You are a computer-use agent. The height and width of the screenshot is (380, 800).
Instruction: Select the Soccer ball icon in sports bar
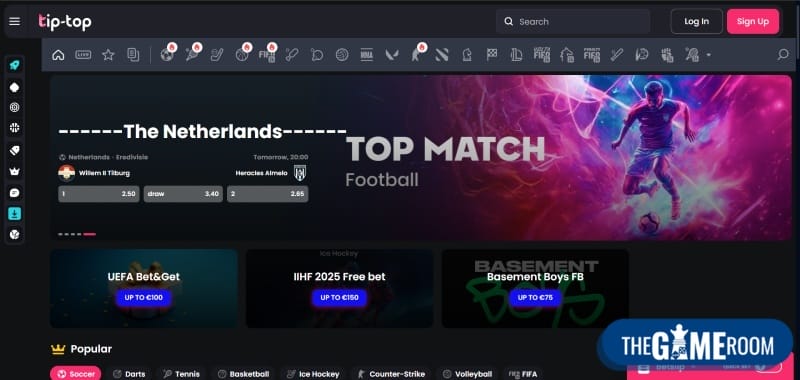coord(167,54)
